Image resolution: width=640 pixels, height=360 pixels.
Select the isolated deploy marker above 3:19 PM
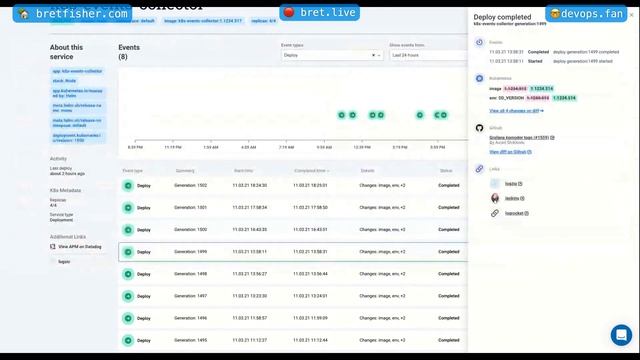point(420,115)
